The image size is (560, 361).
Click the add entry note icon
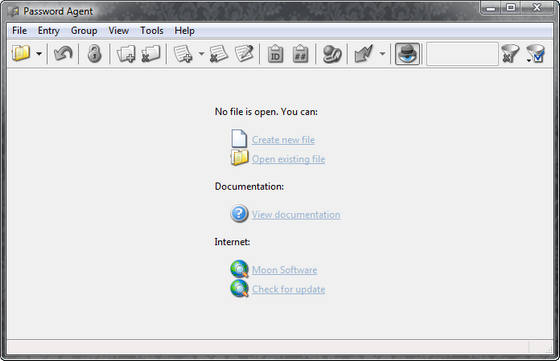pos(183,54)
